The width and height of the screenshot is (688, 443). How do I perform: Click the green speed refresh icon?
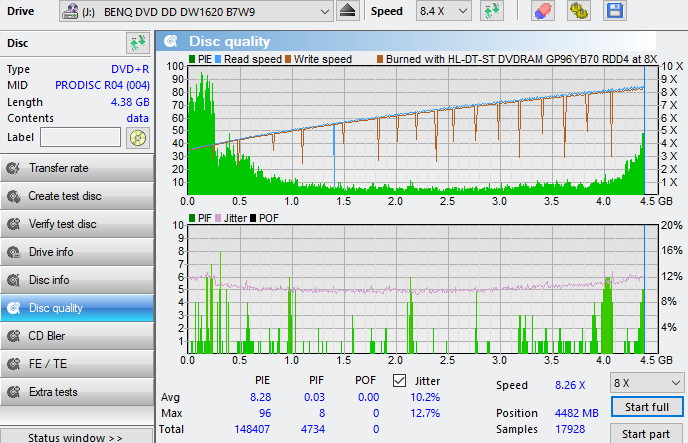coord(492,11)
